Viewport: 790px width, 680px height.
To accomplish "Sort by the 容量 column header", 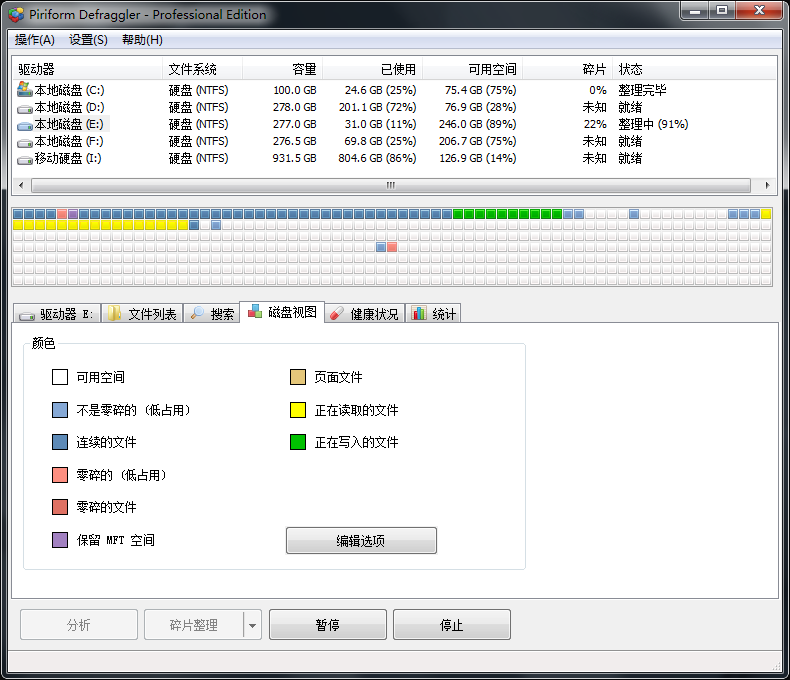I will 283,69.
